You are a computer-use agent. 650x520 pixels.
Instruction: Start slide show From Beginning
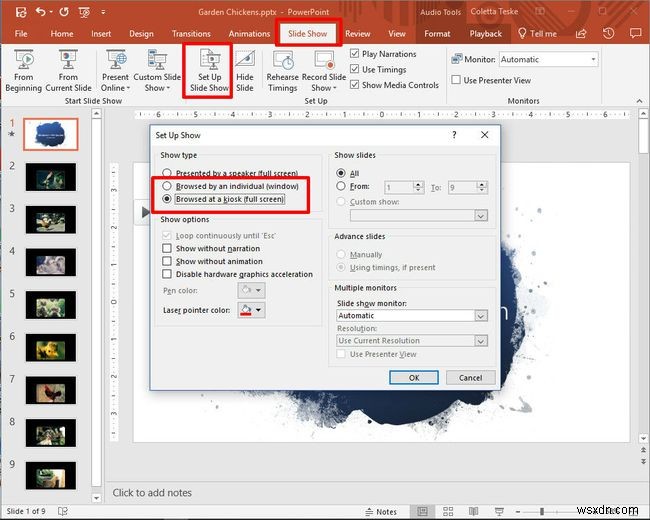click(x=24, y=70)
